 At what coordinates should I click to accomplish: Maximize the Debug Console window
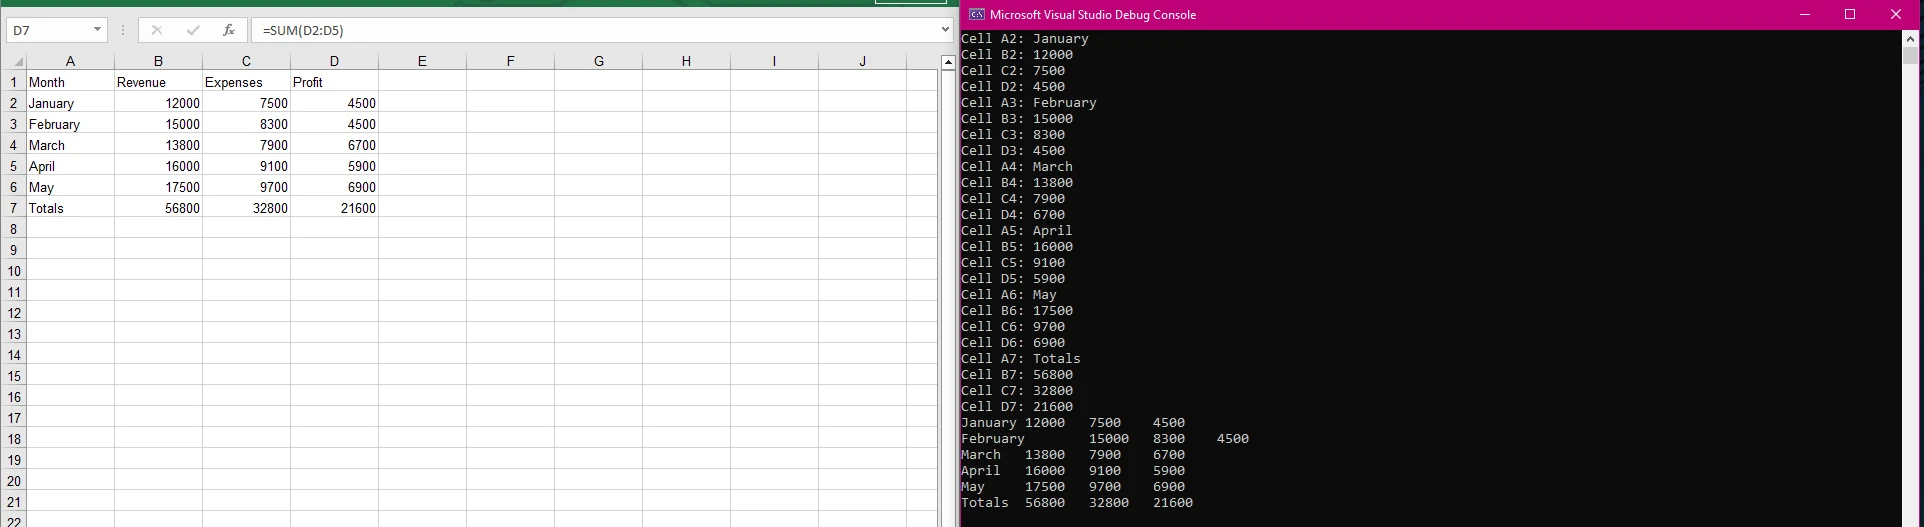pyautogui.click(x=1849, y=15)
